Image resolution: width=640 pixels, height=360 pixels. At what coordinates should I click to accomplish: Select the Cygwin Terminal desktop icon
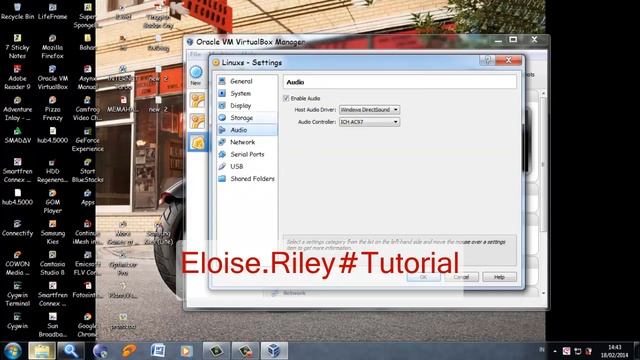[x=17, y=295]
